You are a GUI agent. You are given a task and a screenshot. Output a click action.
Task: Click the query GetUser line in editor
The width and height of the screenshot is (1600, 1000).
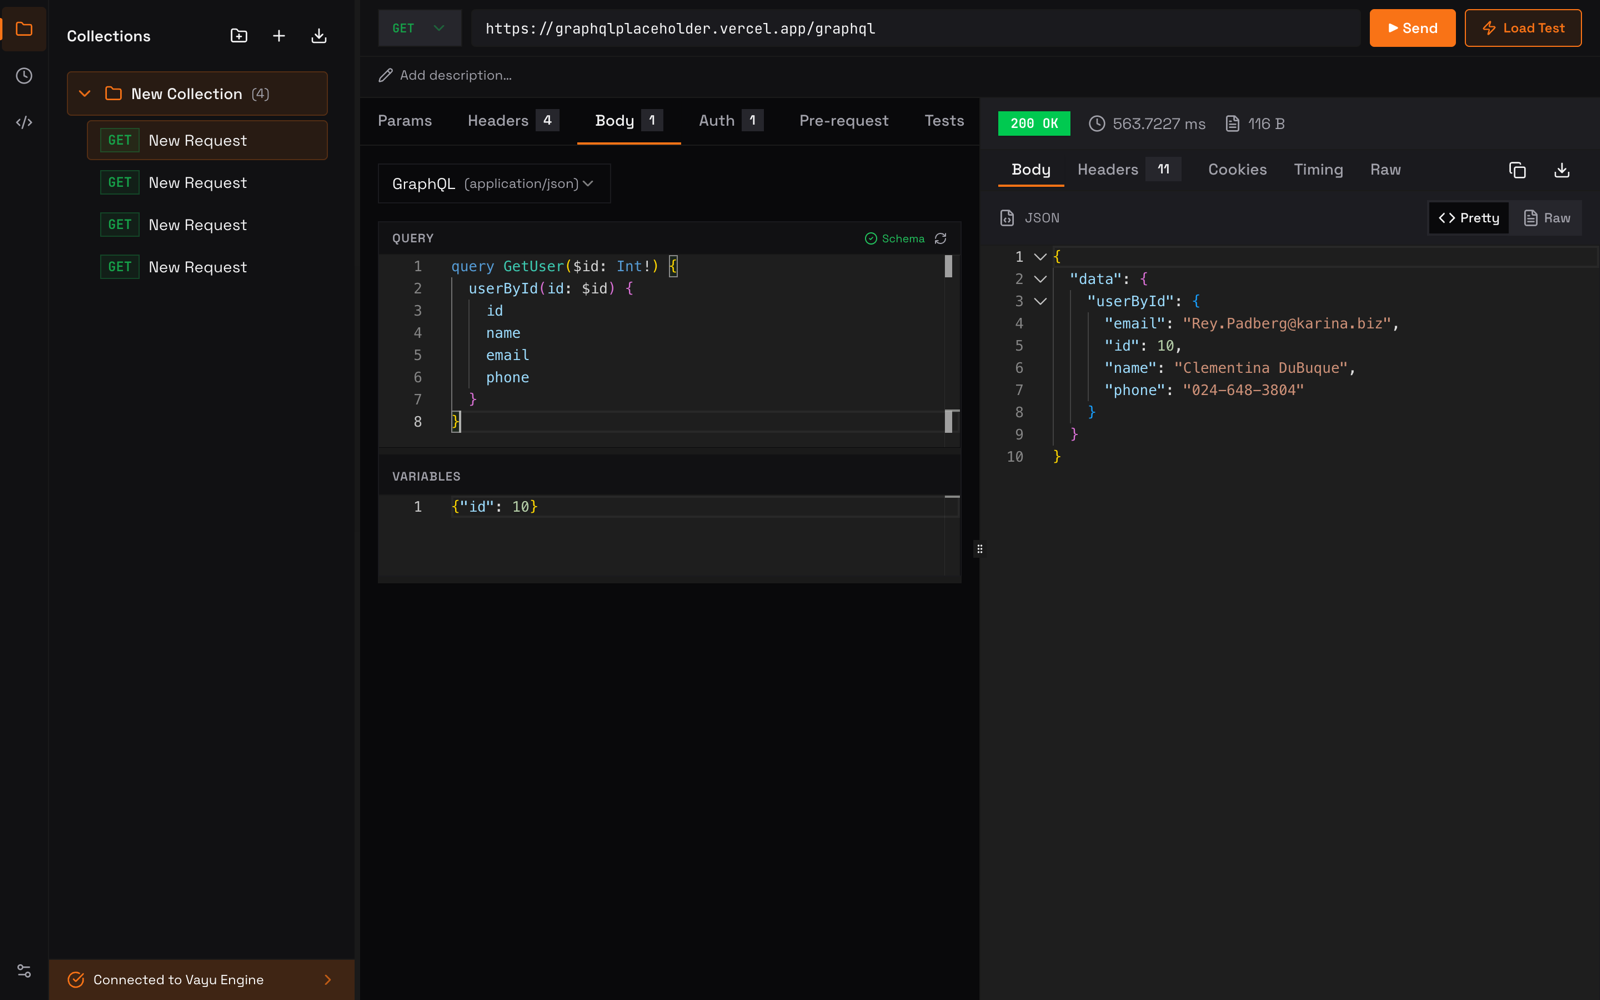pos(565,267)
